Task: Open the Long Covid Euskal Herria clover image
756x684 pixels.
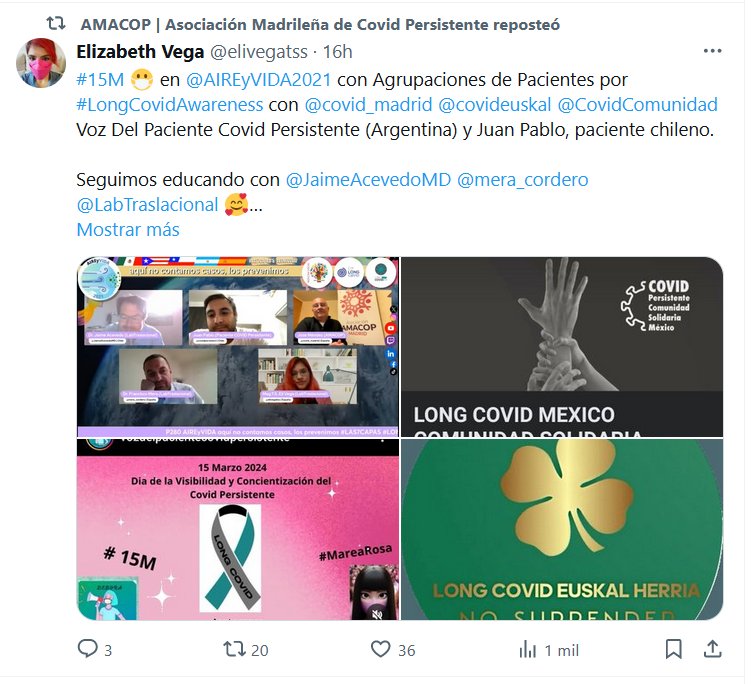Action: pyautogui.click(x=562, y=529)
